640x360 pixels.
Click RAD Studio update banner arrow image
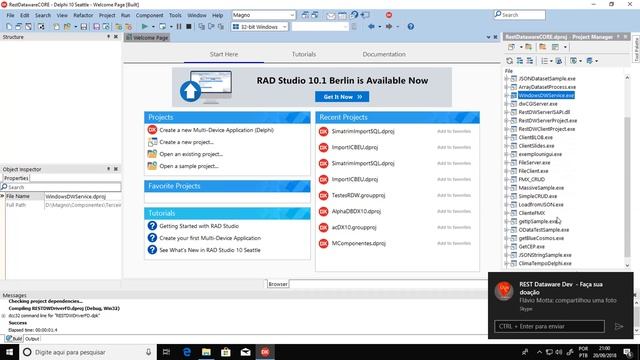(x=190, y=91)
